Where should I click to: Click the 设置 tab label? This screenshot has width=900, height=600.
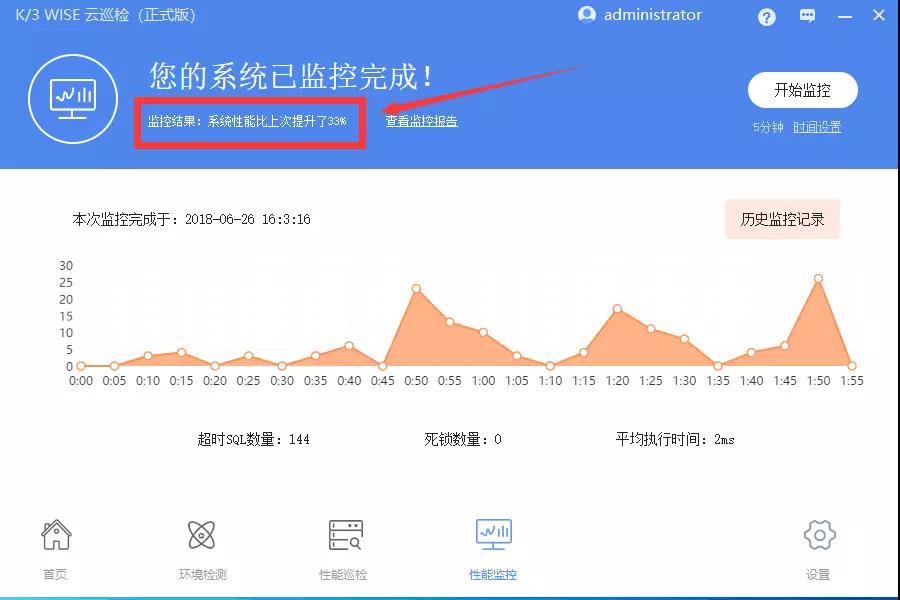point(818,574)
